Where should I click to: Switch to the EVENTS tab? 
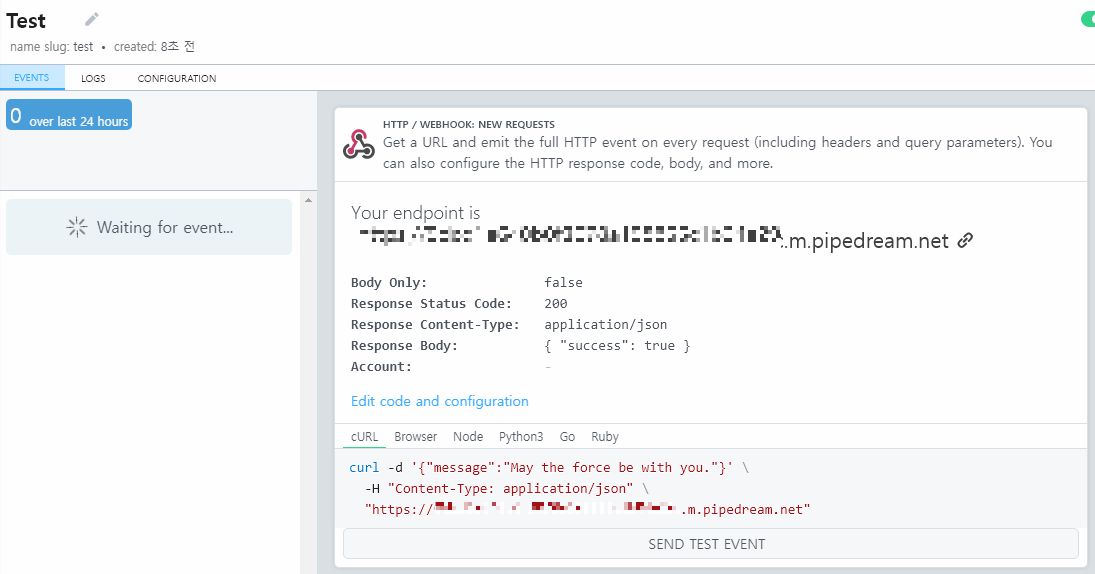click(x=32, y=78)
